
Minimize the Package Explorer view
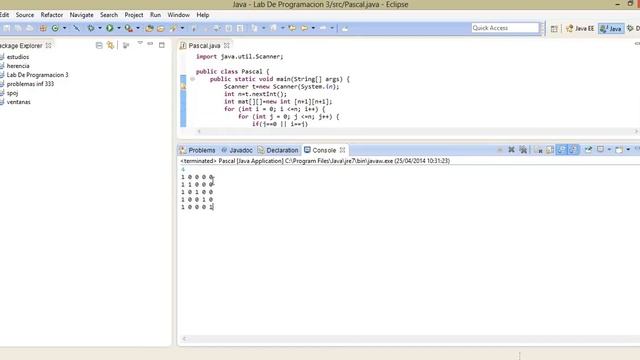point(151,44)
